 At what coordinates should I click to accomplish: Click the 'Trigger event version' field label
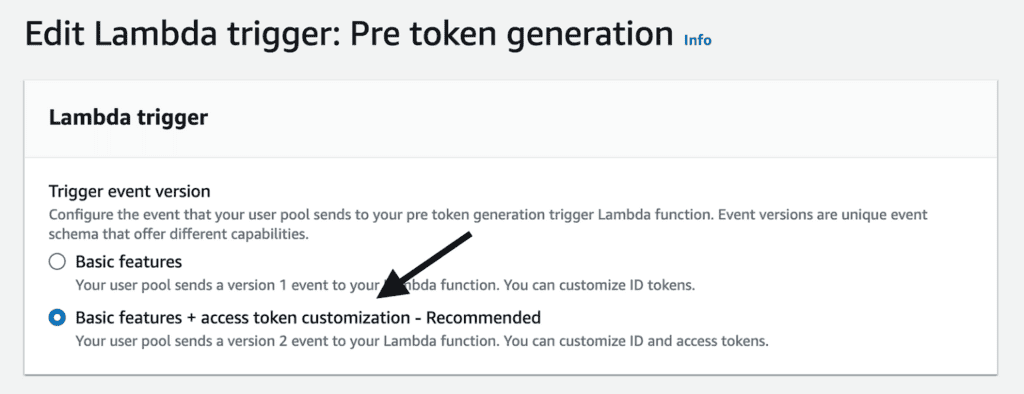click(x=129, y=191)
